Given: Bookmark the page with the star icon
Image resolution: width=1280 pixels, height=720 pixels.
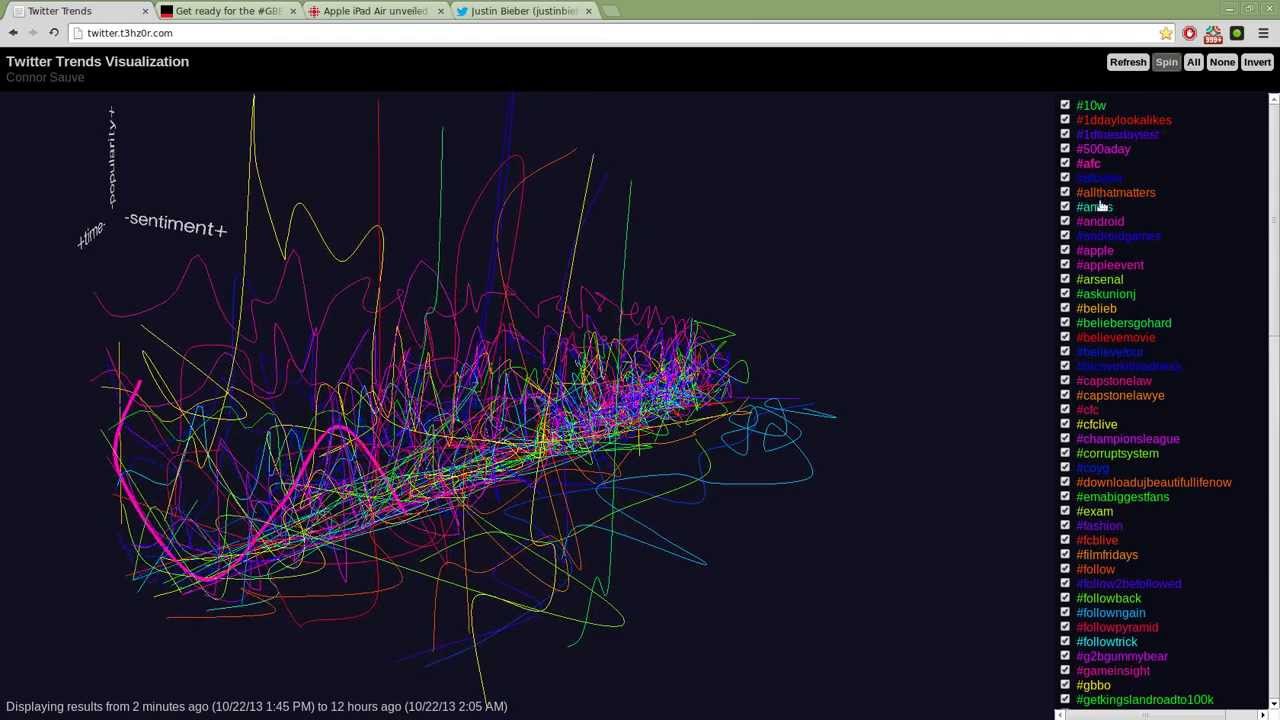Looking at the screenshot, I should coord(1166,33).
